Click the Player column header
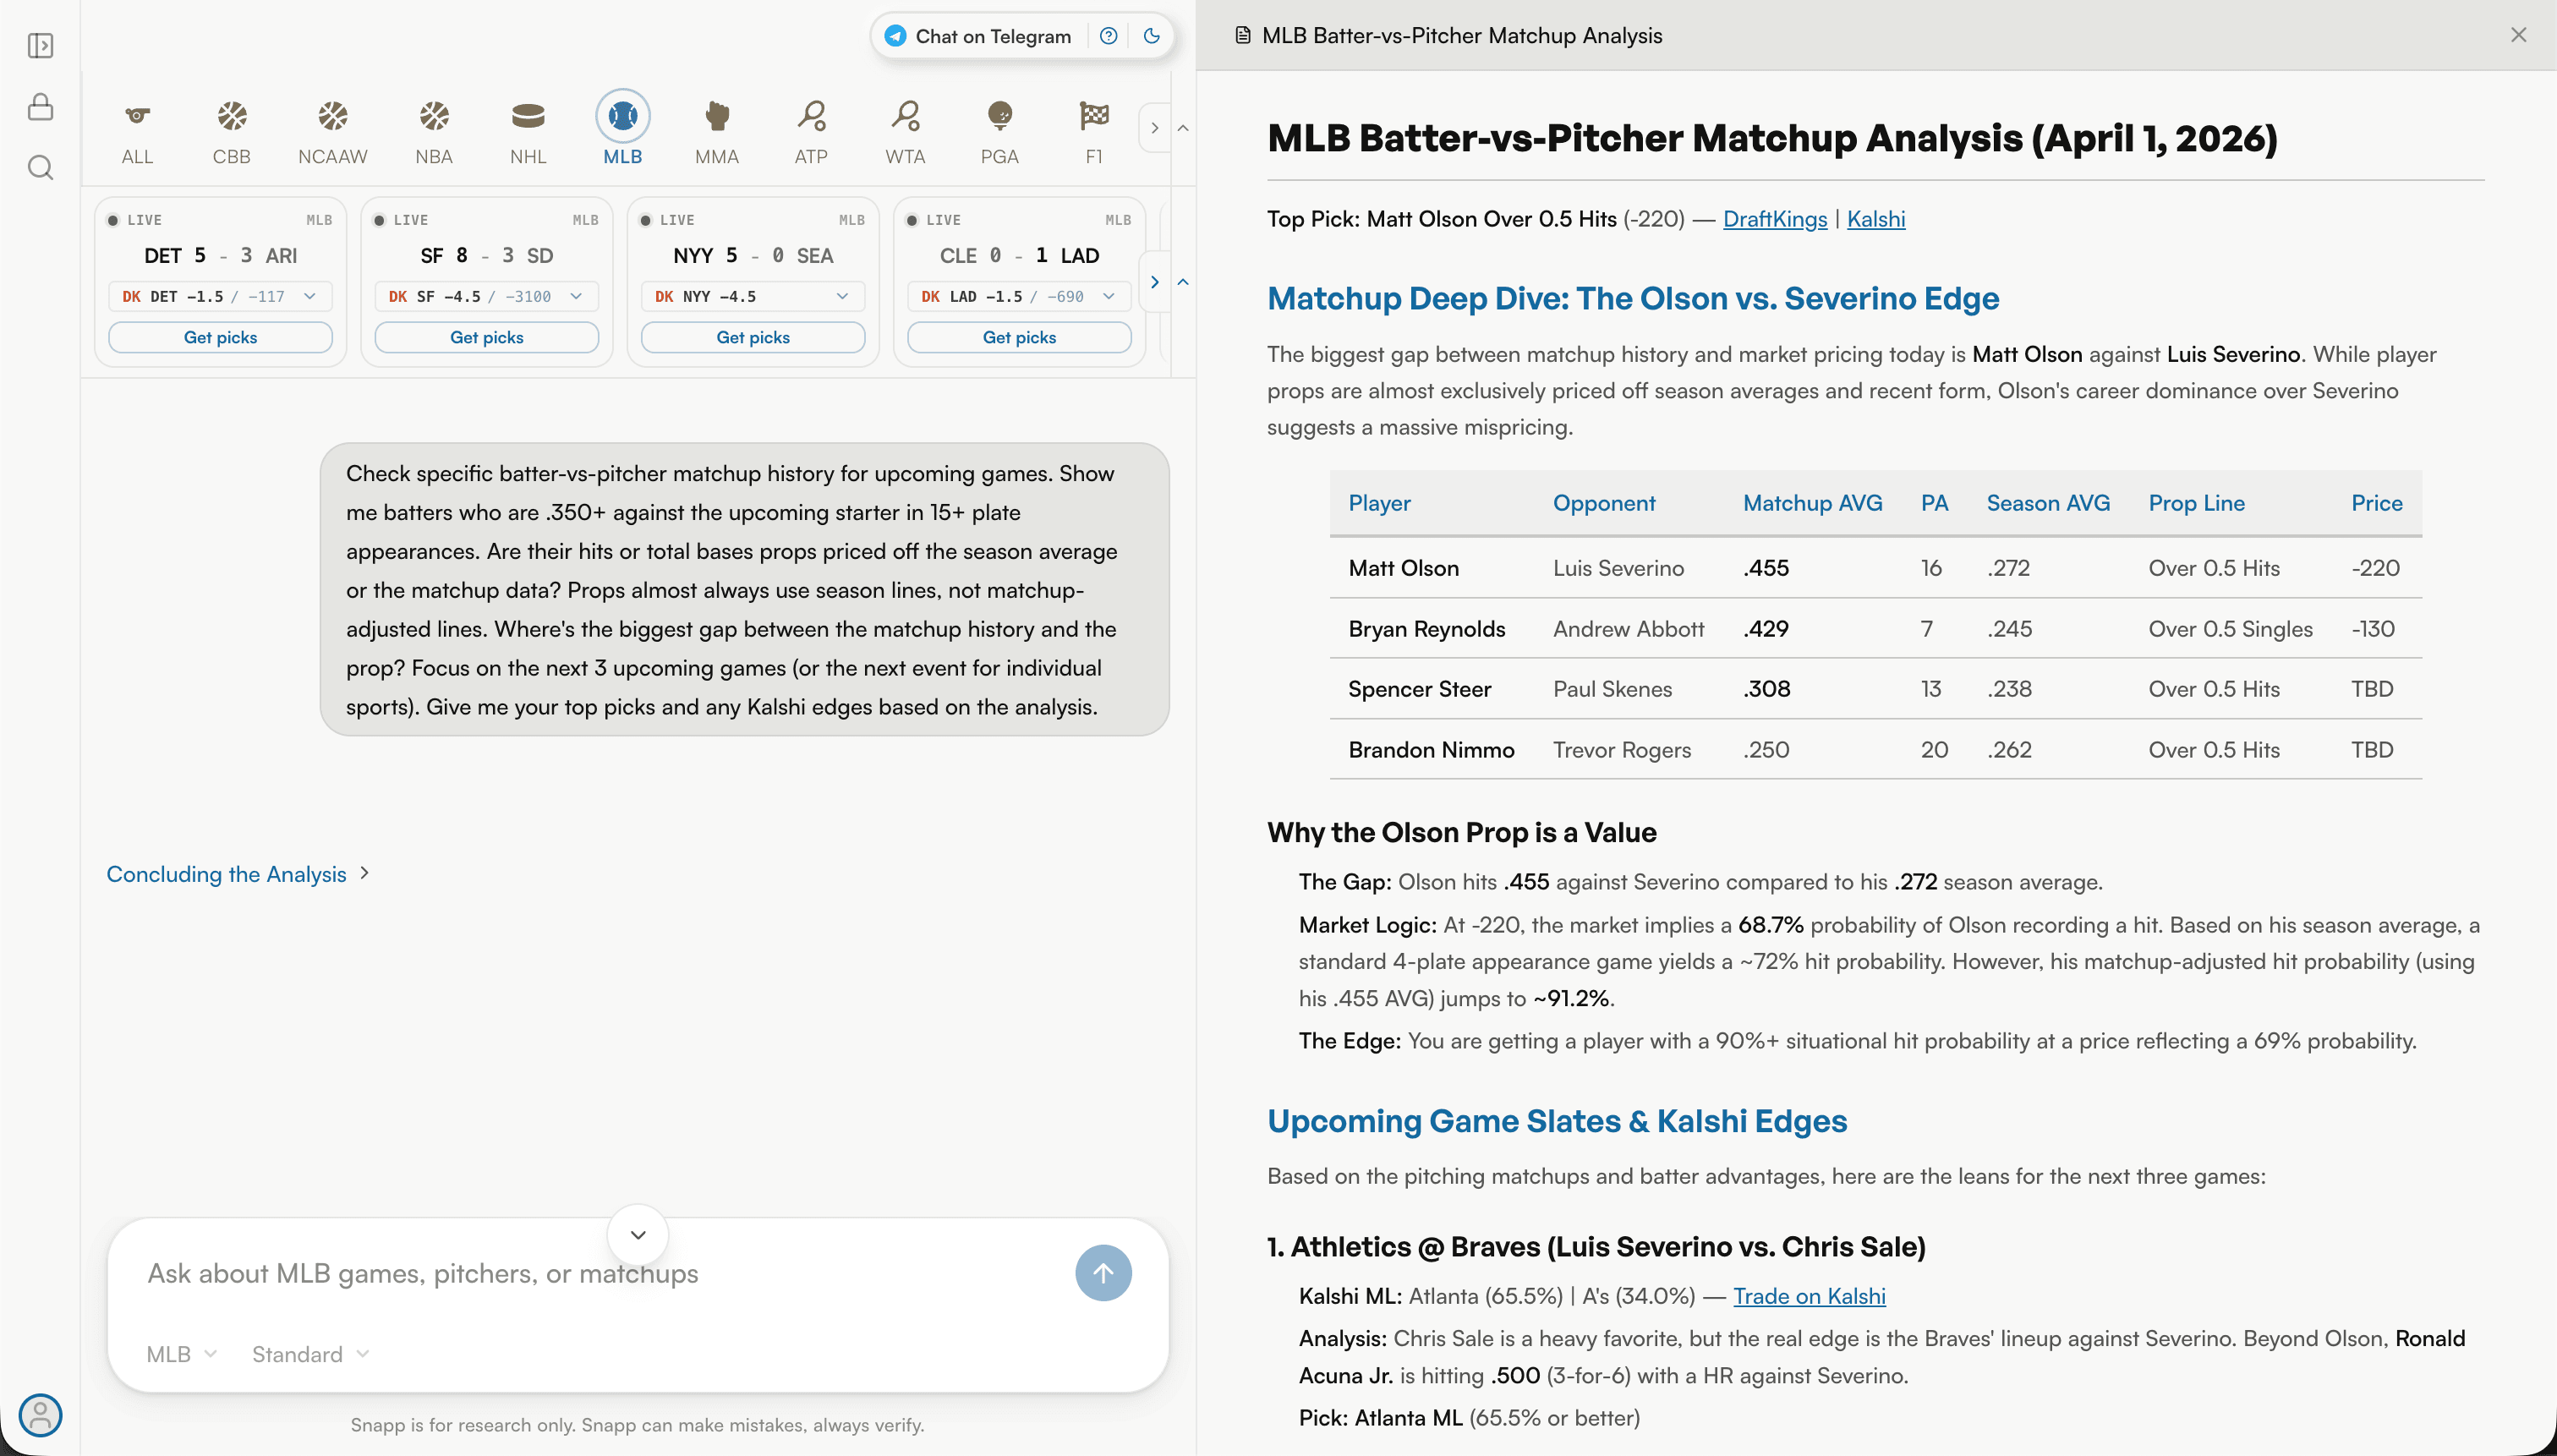The image size is (2557, 1456). (x=1379, y=503)
